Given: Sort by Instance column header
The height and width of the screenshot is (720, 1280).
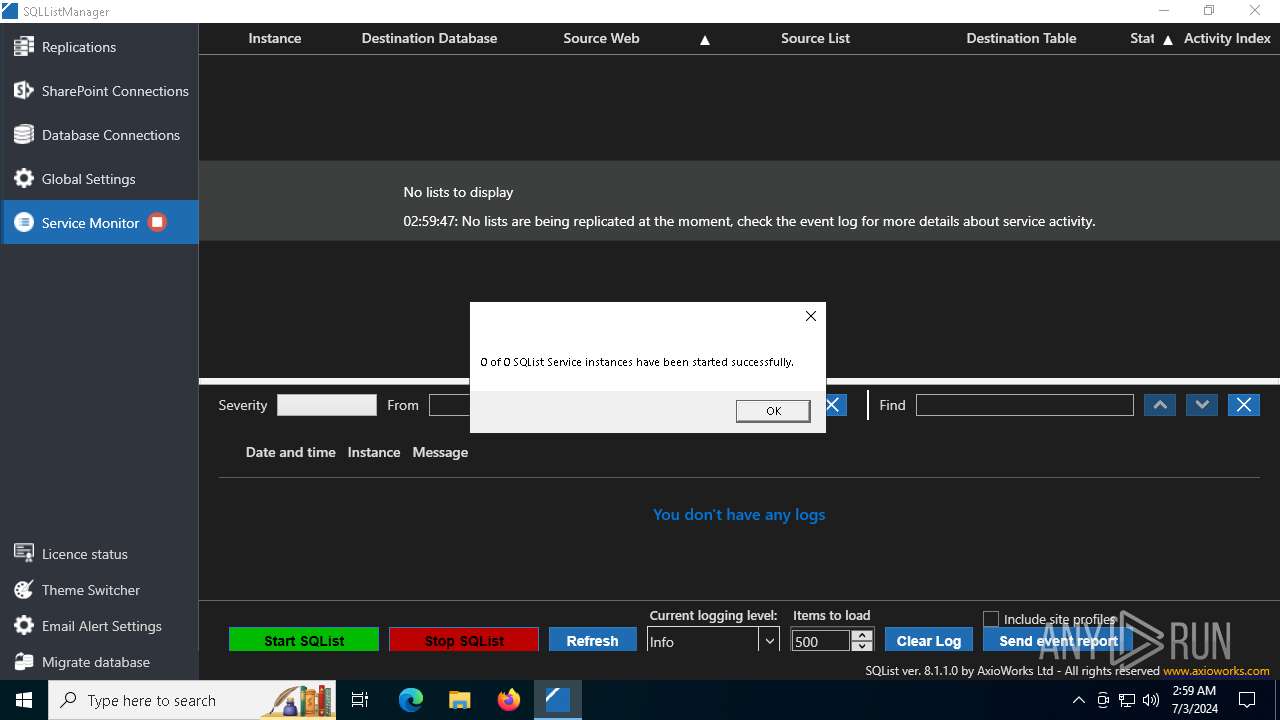Looking at the screenshot, I should tap(275, 38).
